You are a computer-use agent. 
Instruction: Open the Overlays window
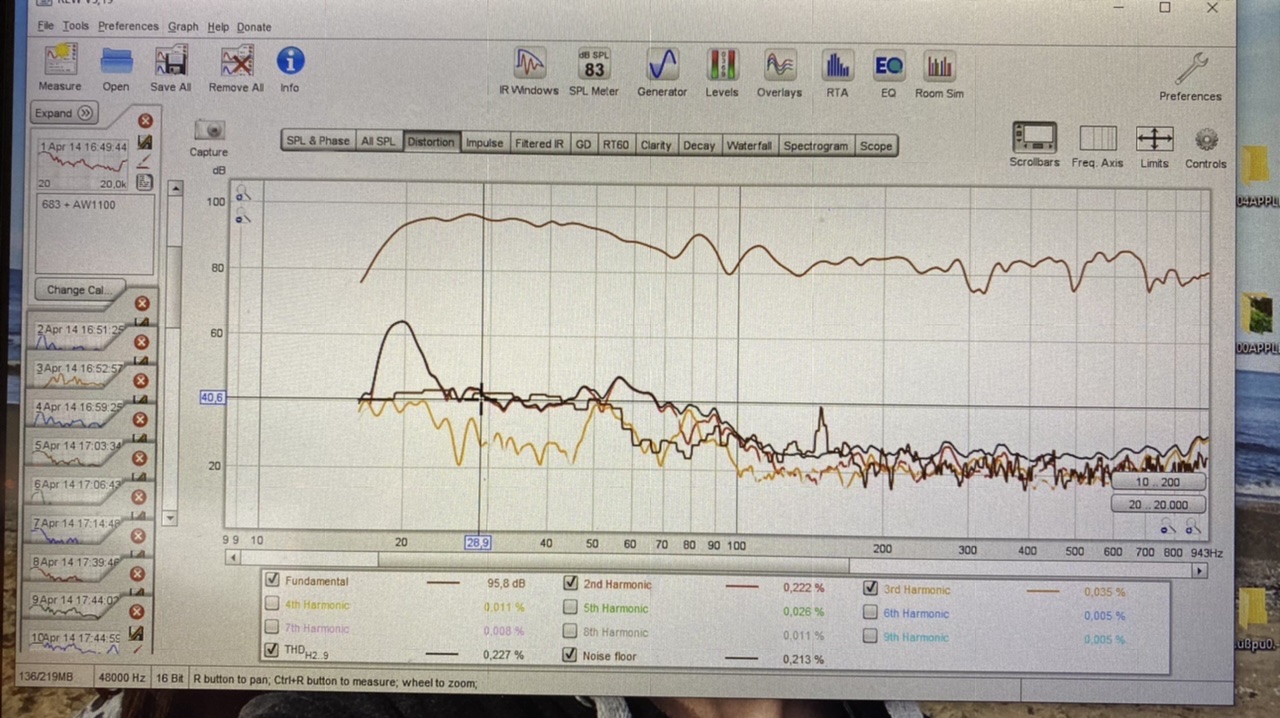(x=779, y=66)
